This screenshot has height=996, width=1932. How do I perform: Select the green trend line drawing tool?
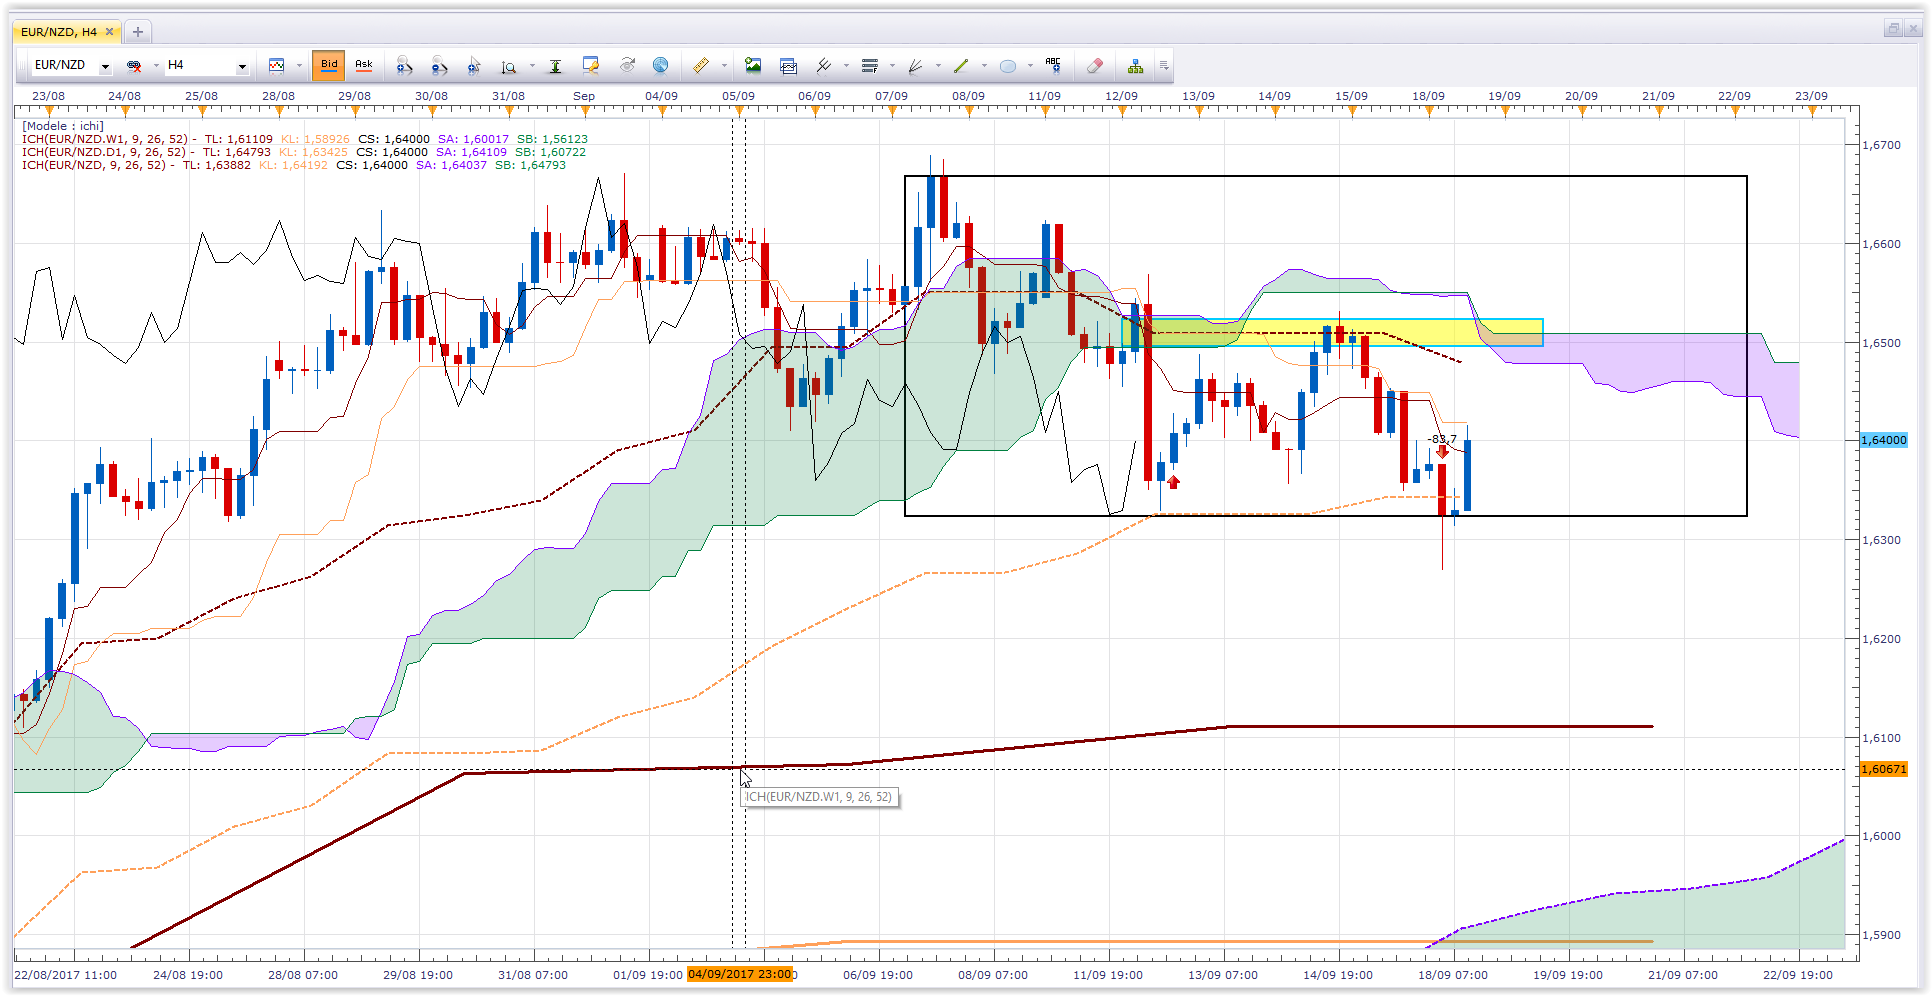point(961,66)
